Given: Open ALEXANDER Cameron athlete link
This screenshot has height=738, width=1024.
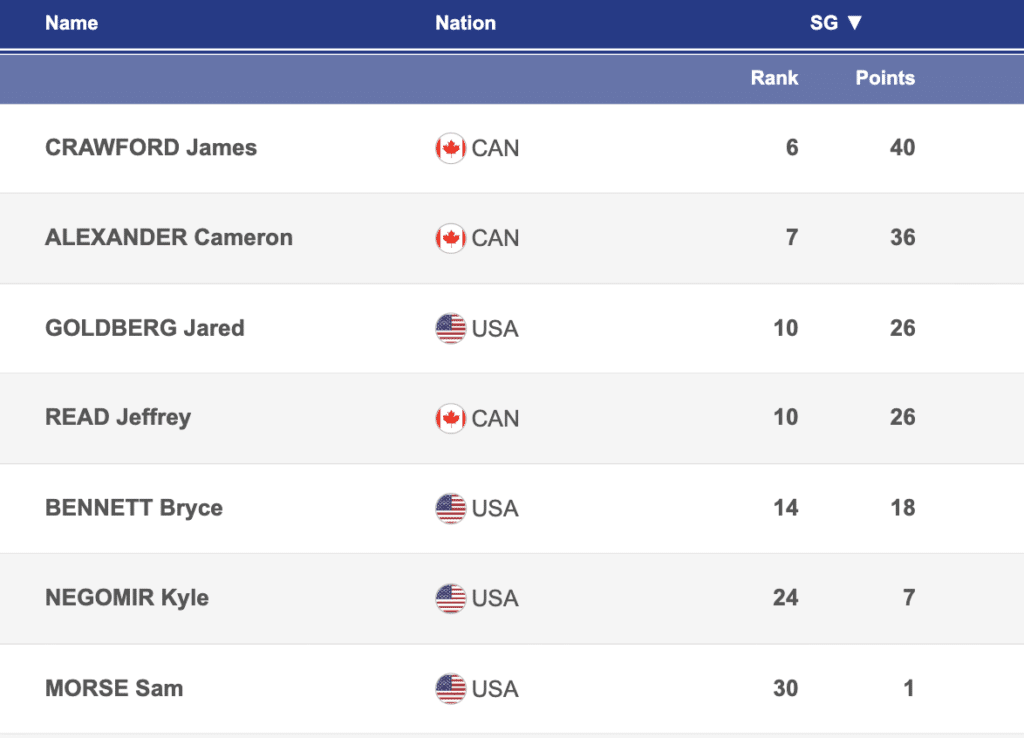Looking at the screenshot, I should [x=169, y=238].
